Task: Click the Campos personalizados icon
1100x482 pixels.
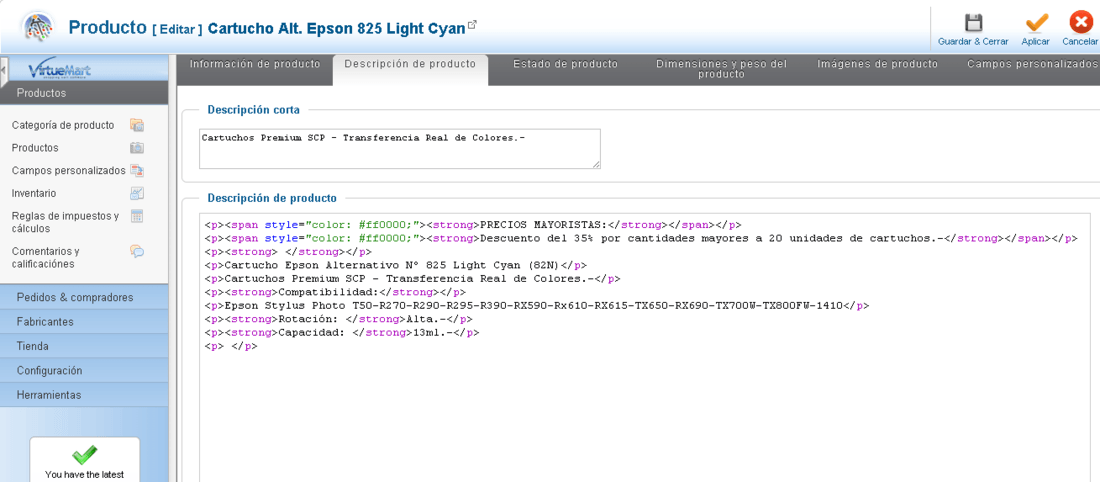Action: pyautogui.click(x=137, y=170)
